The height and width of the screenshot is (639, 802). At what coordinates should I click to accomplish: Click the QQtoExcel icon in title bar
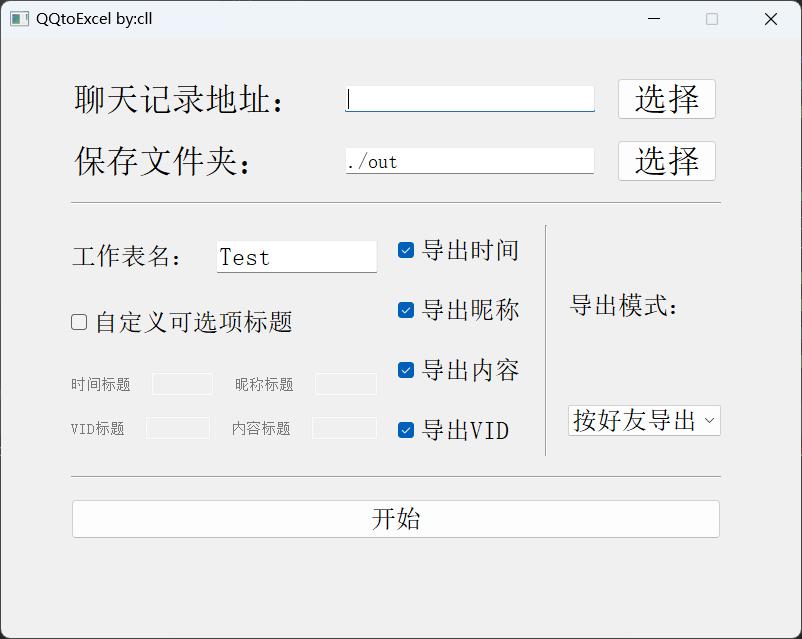[x=18, y=18]
